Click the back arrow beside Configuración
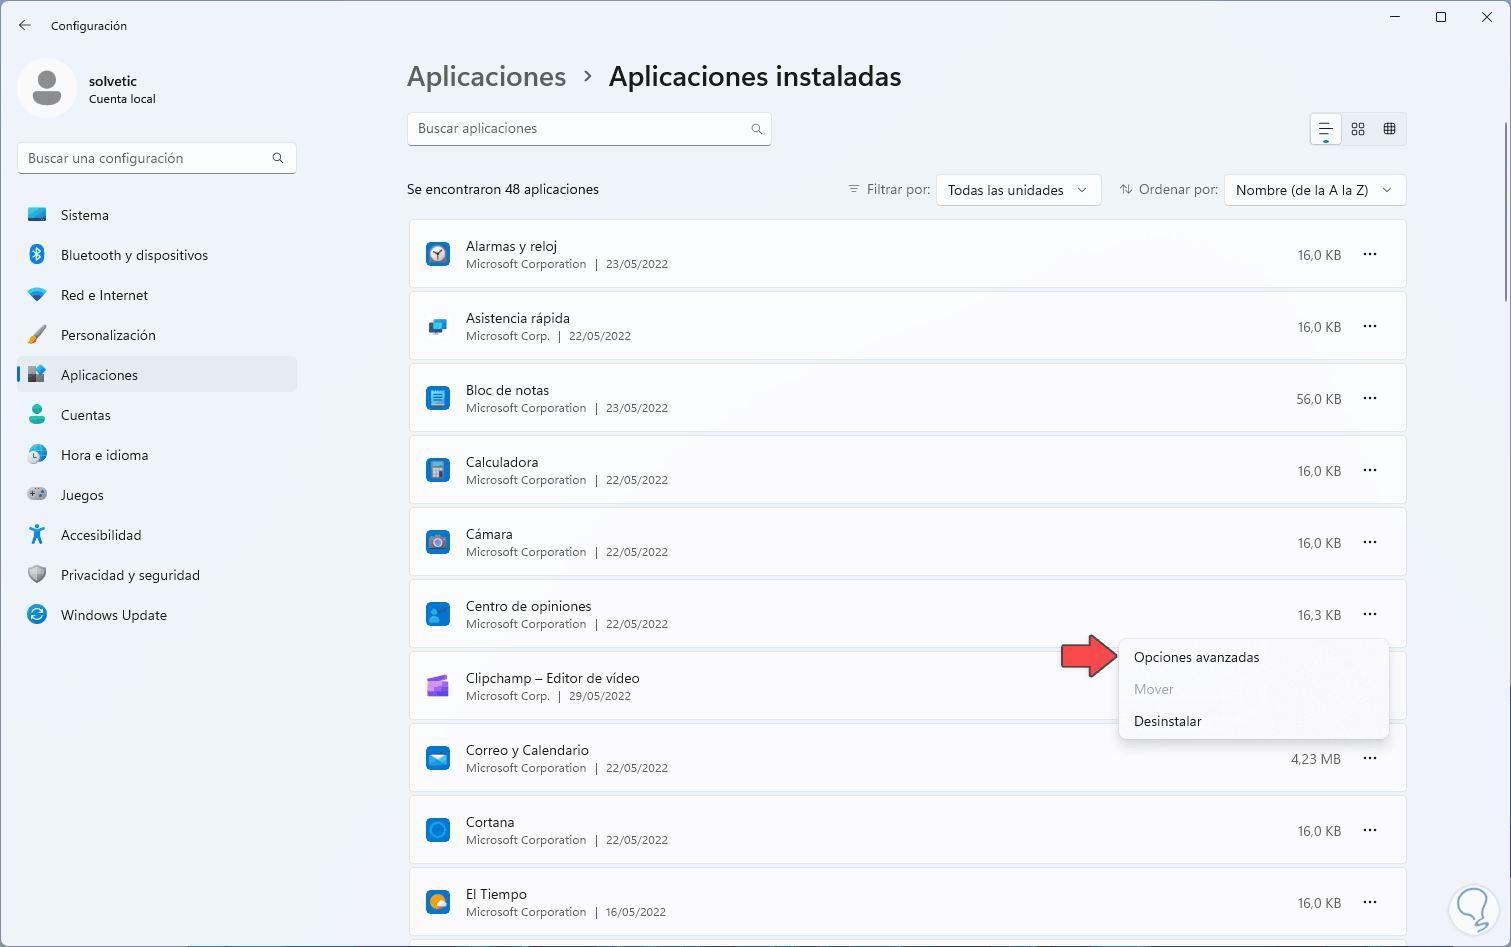1511x947 pixels. tap(25, 25)
